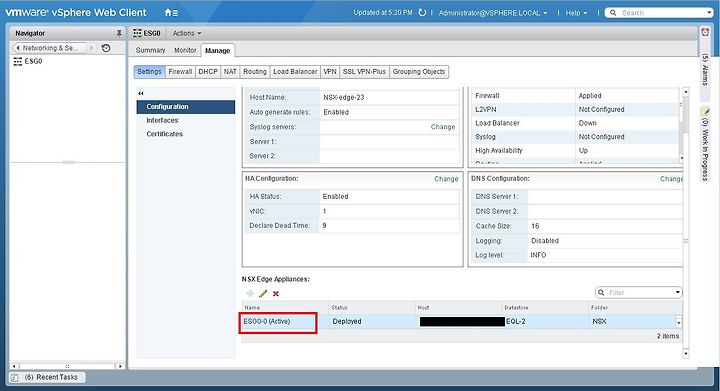Screen dimensions: 720x391
Task: Click the Log level INFO value
Action: tap(538, 255)
